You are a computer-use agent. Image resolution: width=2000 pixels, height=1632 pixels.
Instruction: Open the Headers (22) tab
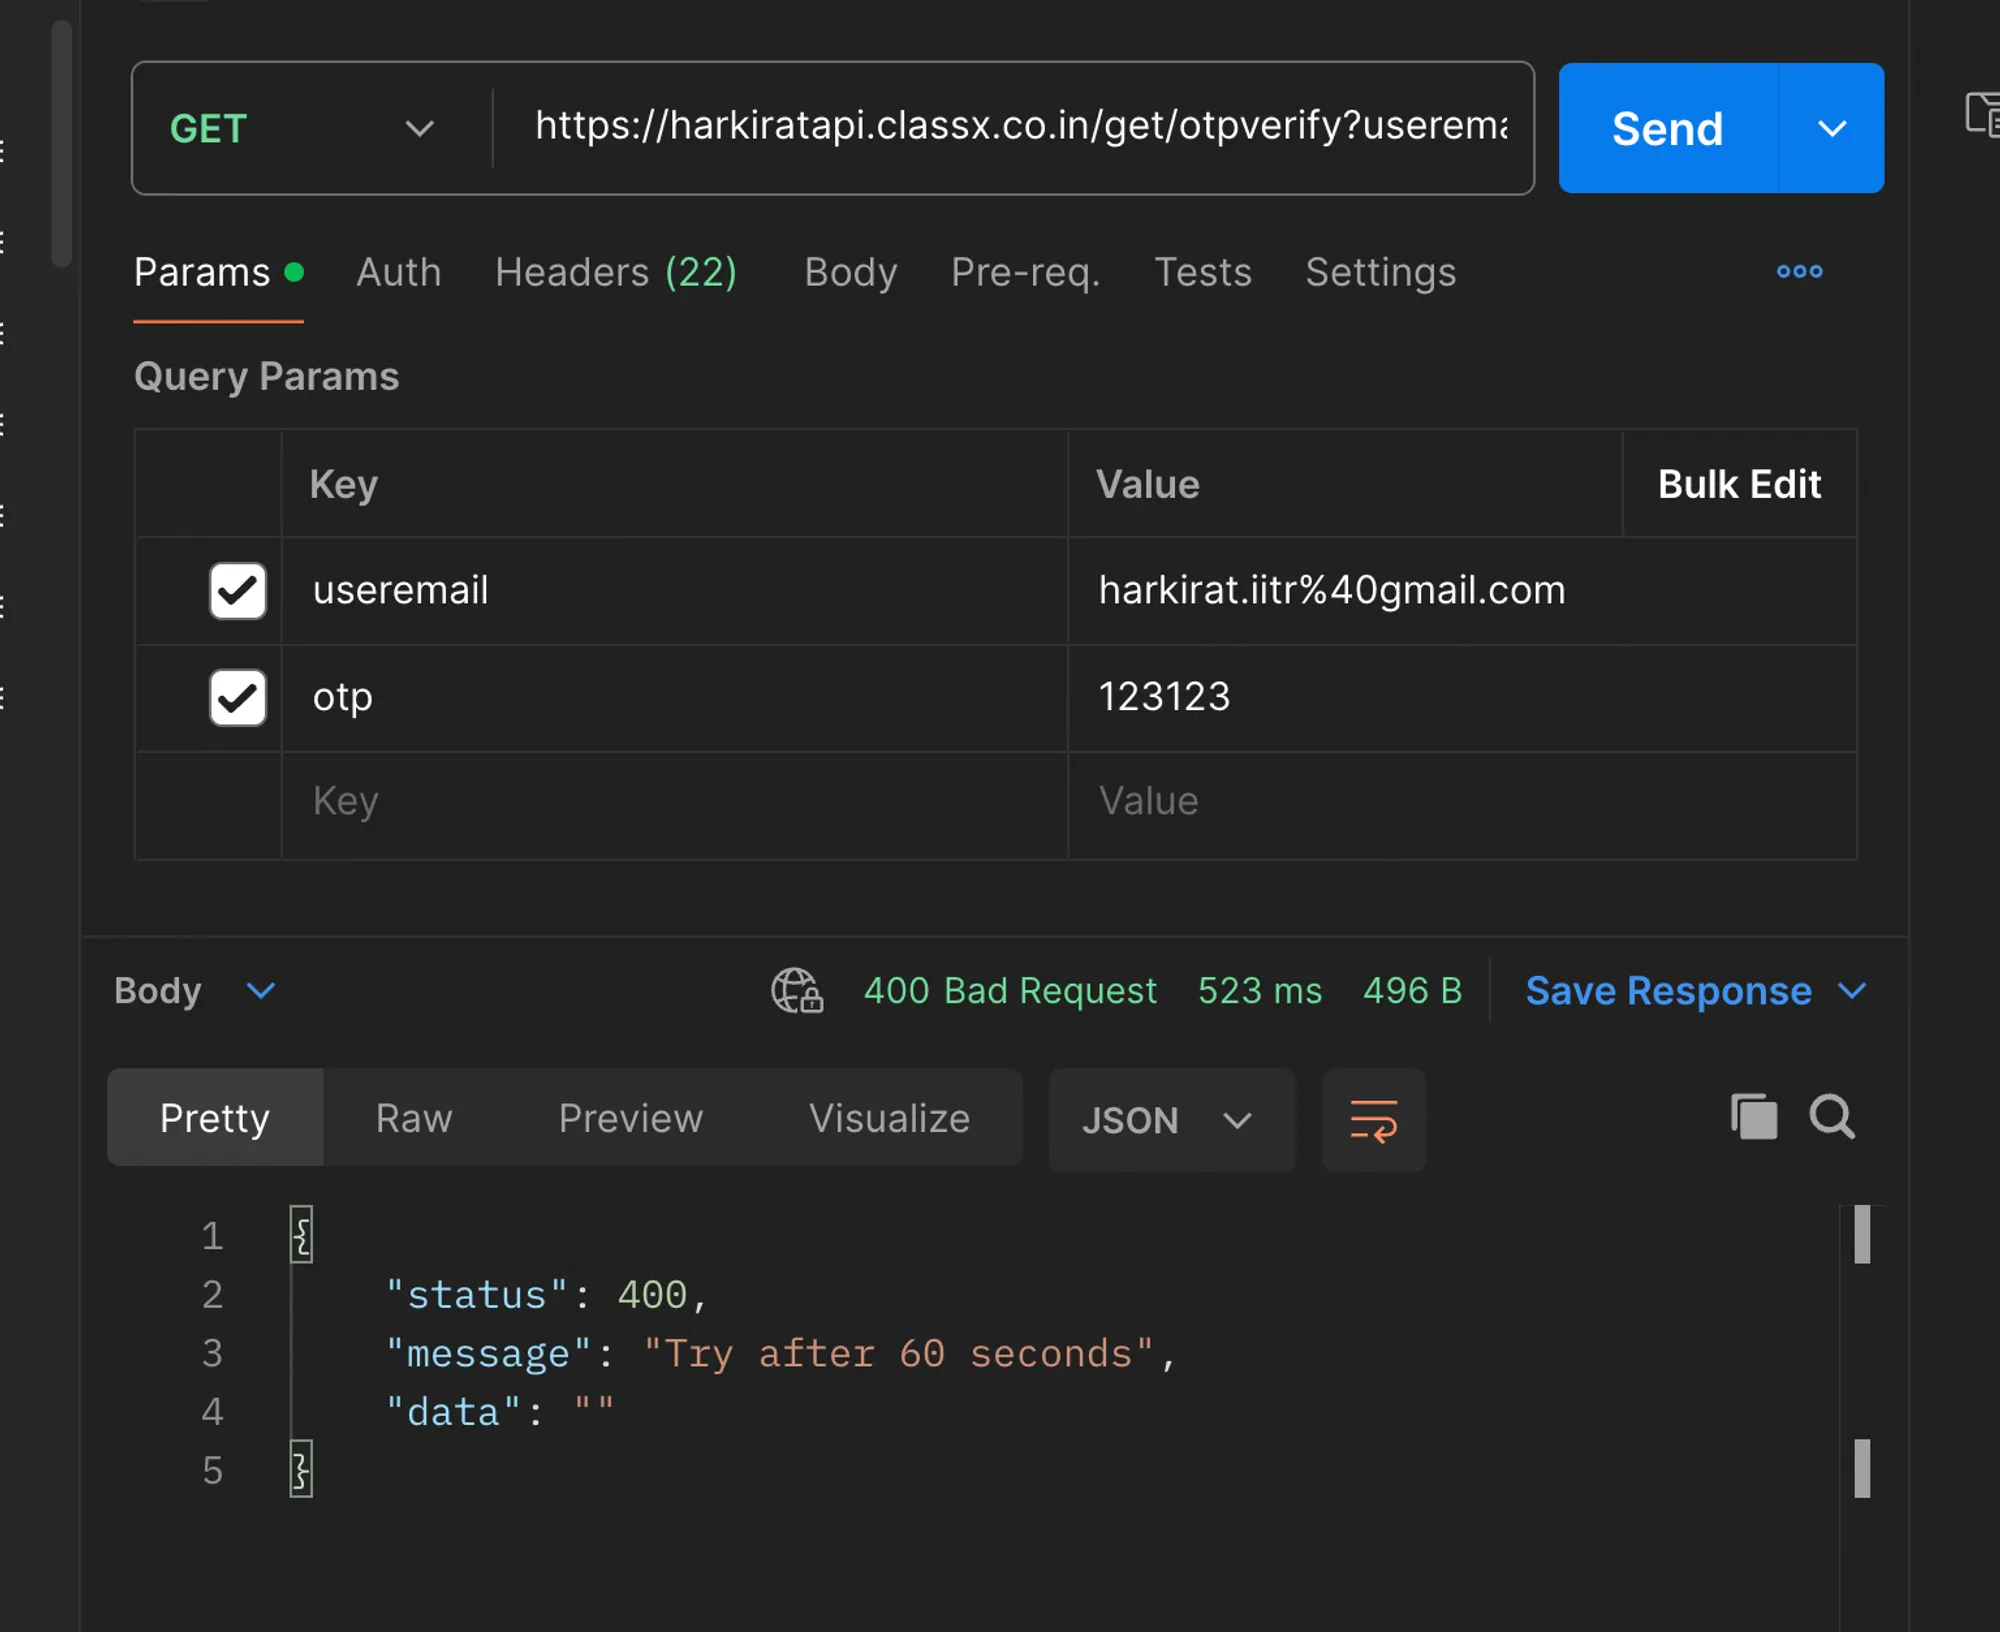pyautogui.click(x=616, y=272)
